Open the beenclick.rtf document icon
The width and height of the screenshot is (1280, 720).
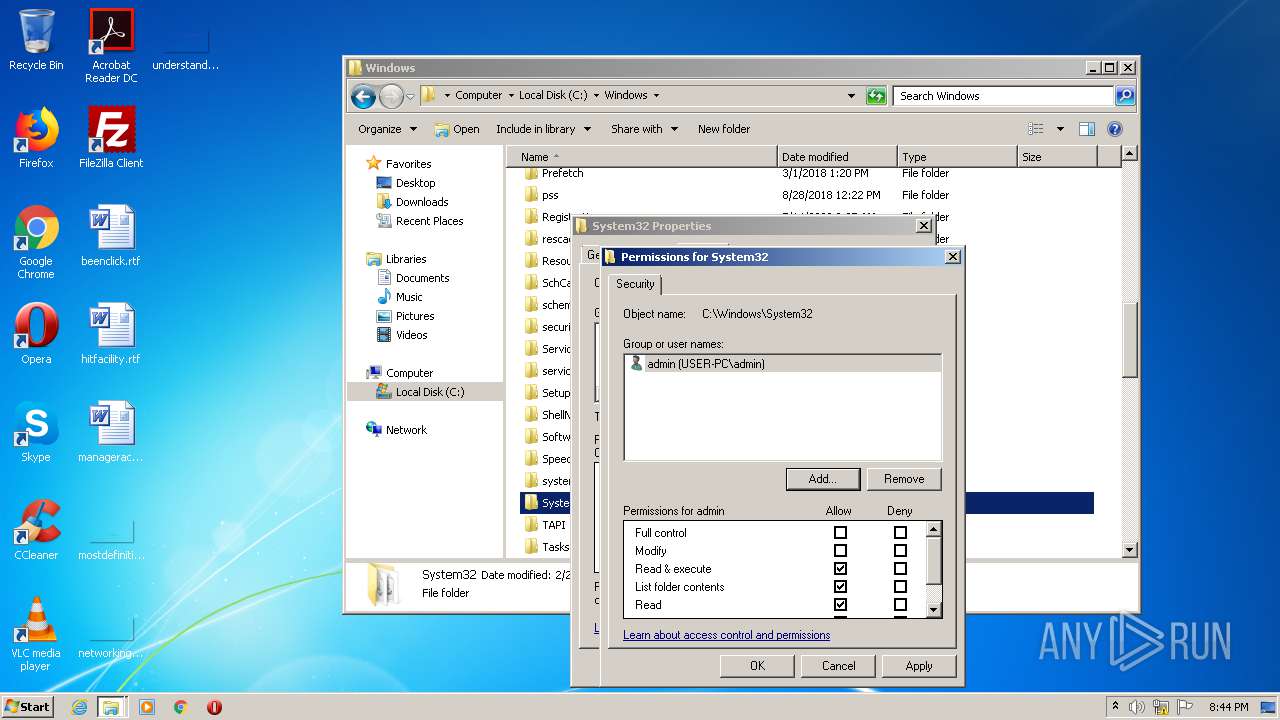(x=111, y=236)
